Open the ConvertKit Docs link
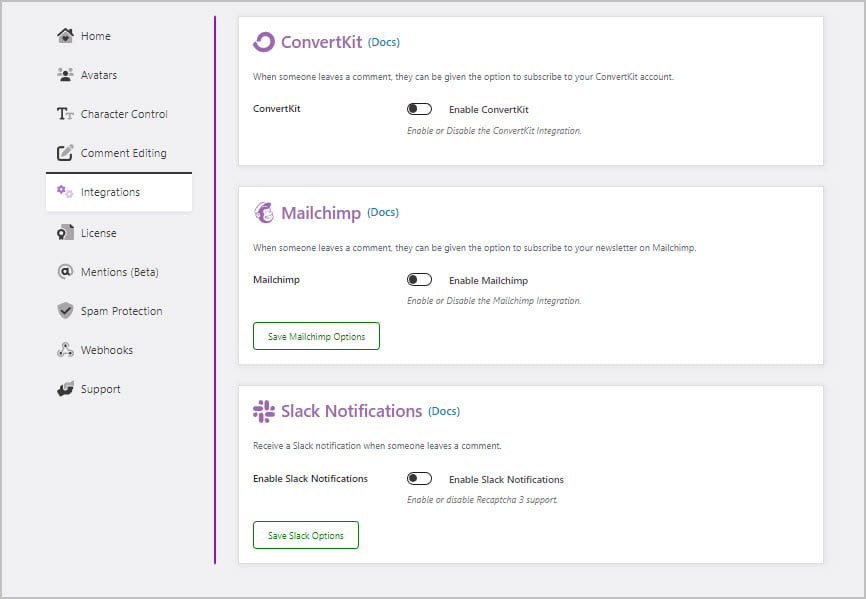The image size is (866, 599). tap(385, 42)
